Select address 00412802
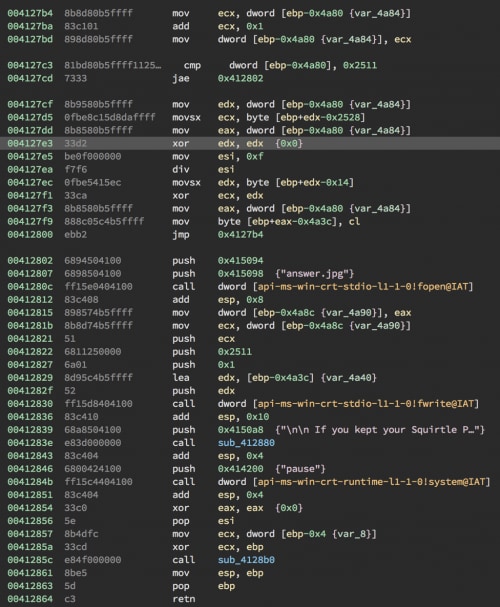The height and width of the screenshot is (607, 500). [30, 261]
